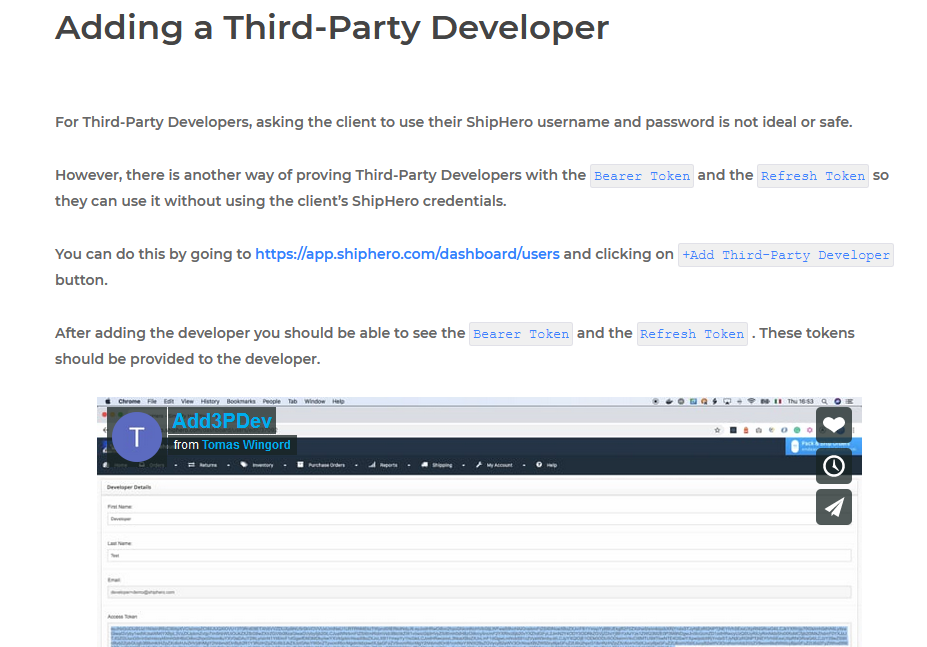
Task: Like the Add3PDev video with heart icon
Action: (x=834, y=425)
